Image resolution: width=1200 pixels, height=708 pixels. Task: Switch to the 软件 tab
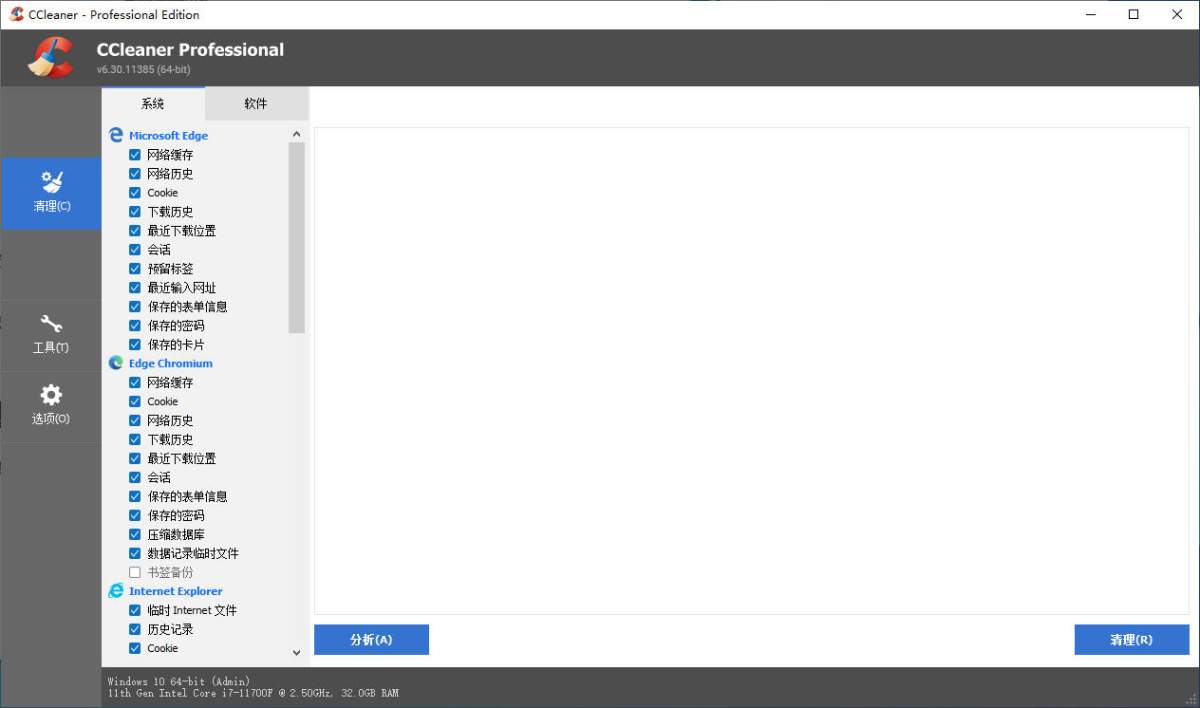click(x=256, y=103)
